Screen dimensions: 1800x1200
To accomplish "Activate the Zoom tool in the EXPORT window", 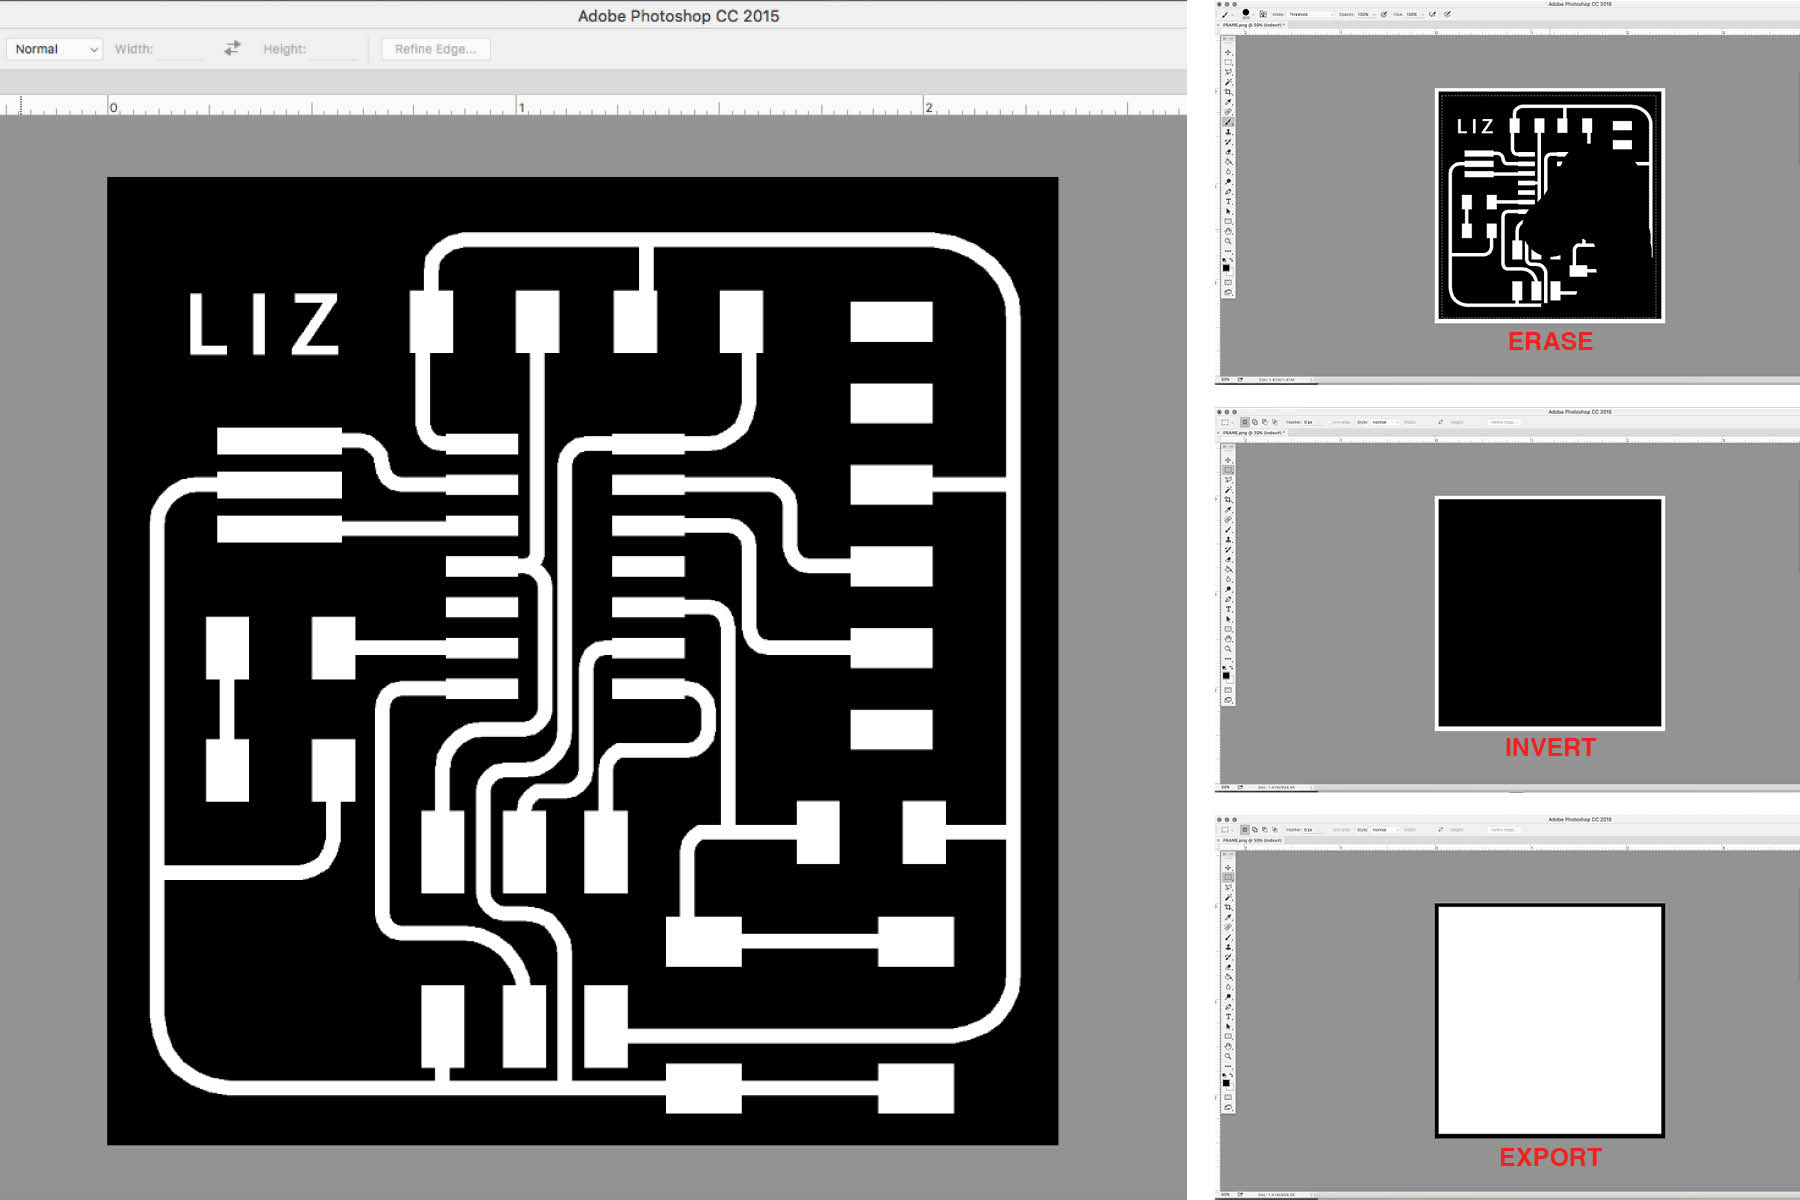I will (x=1228, y=1056).
